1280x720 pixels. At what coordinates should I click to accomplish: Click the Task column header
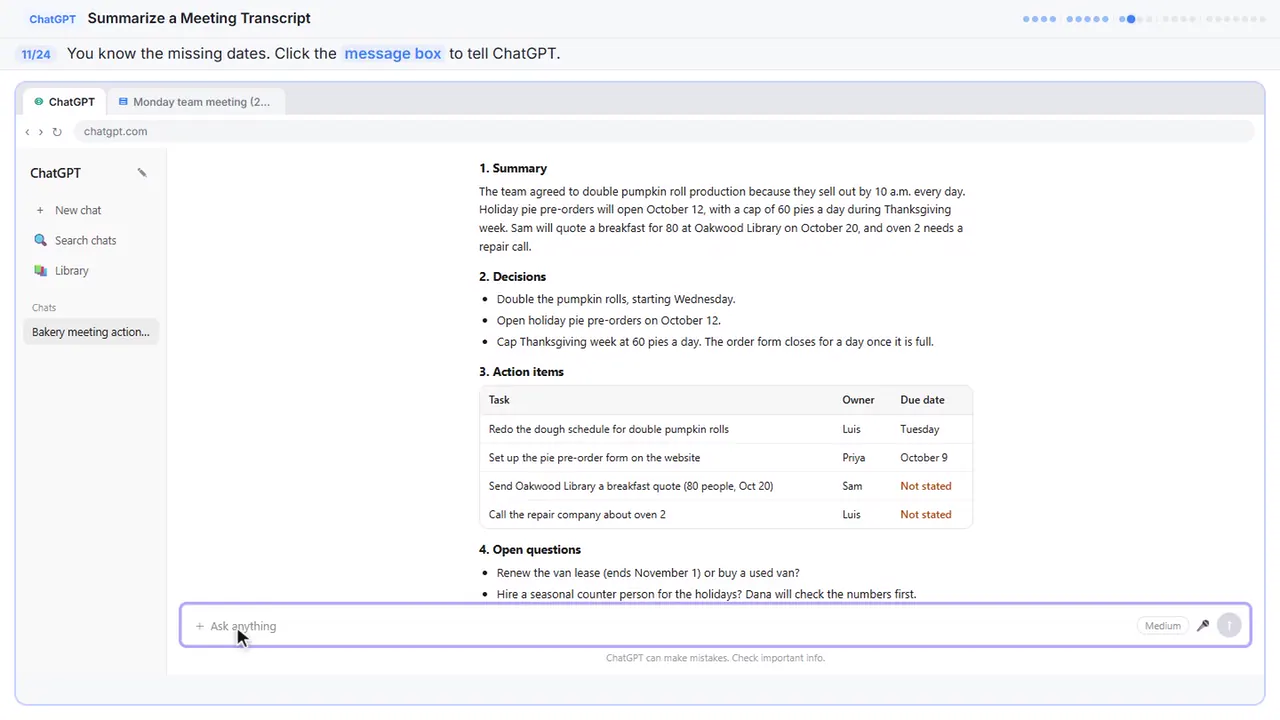[499, 400]
